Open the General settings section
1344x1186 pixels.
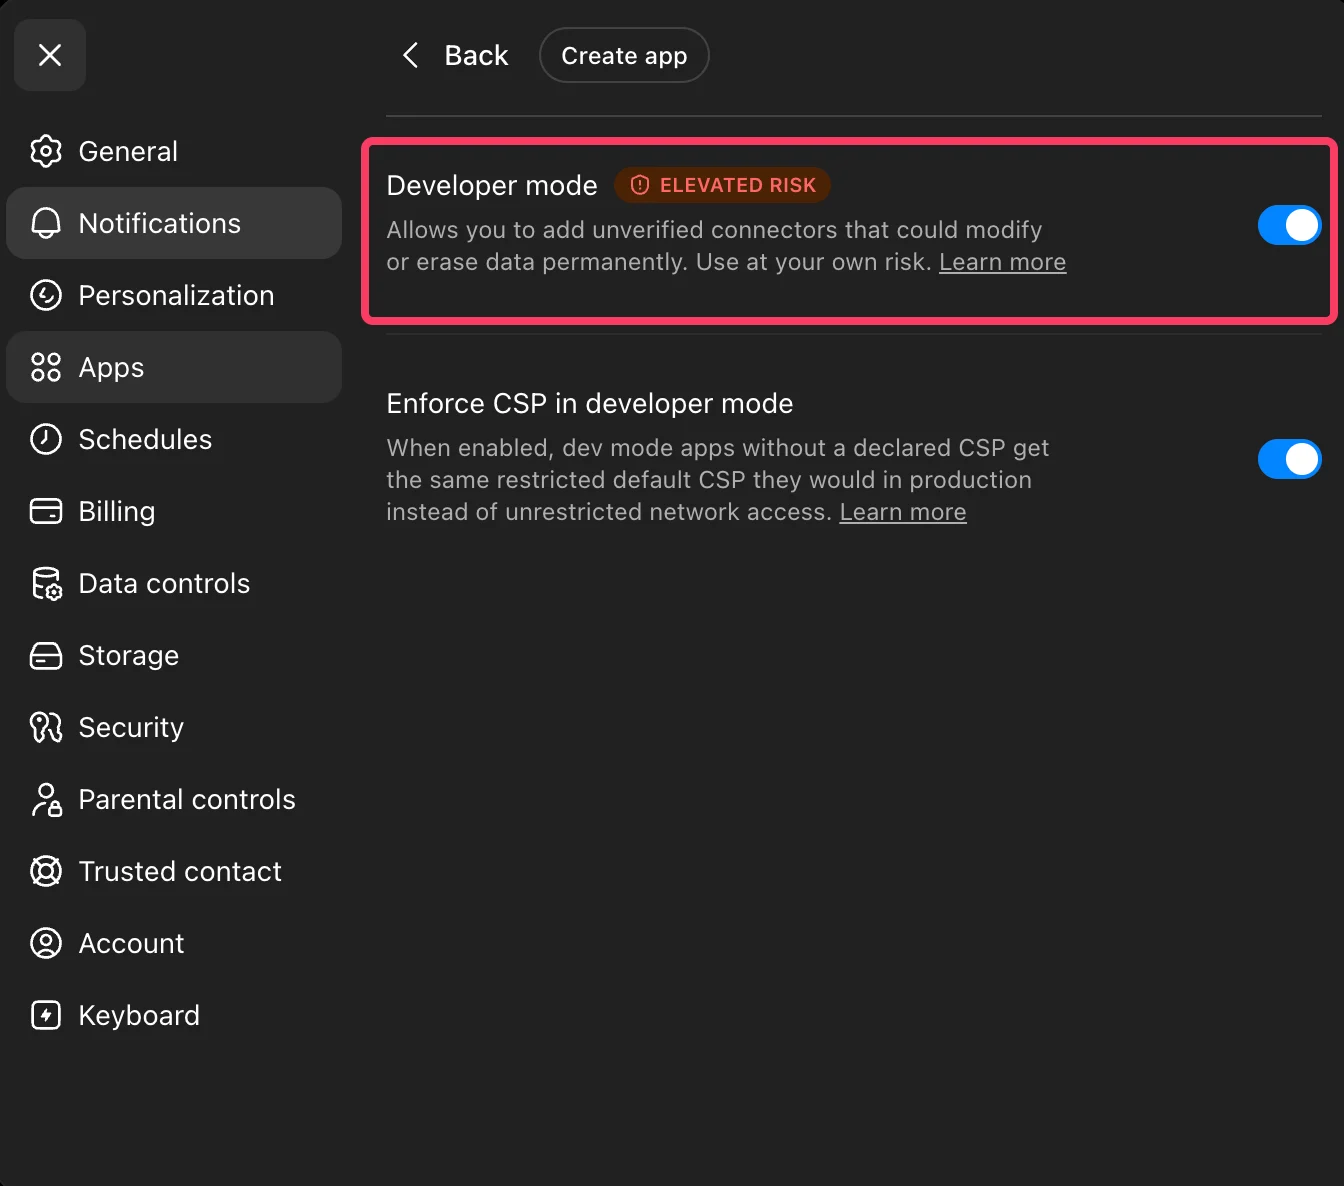coord(174,151)
